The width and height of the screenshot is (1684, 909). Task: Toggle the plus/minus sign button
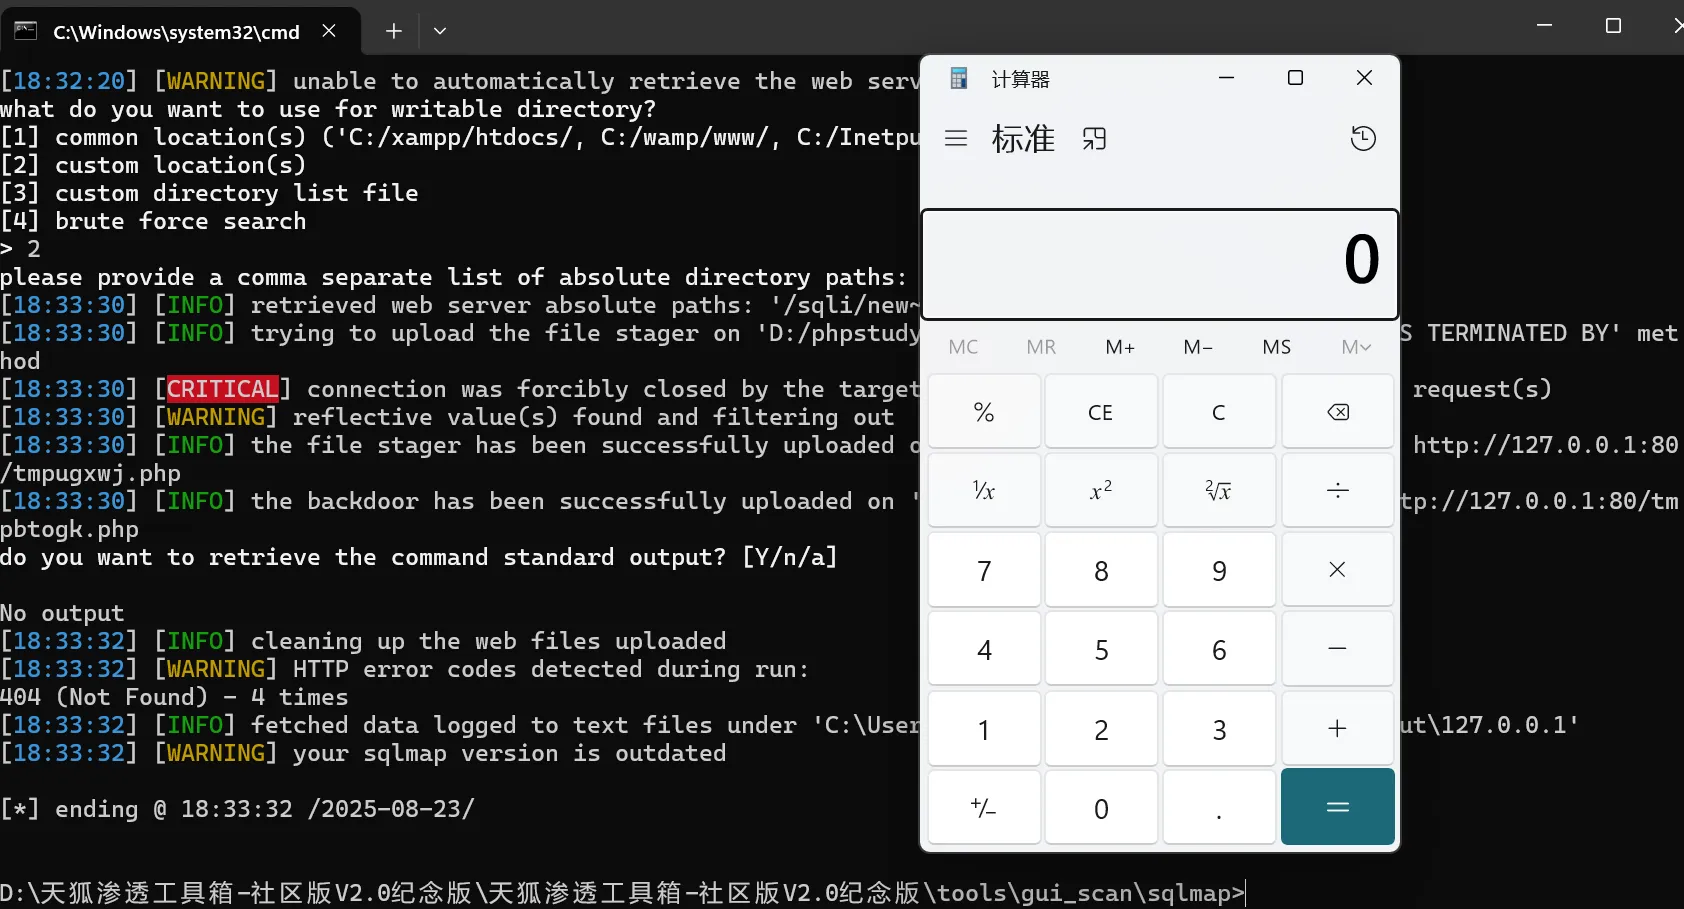coord(984,808)
